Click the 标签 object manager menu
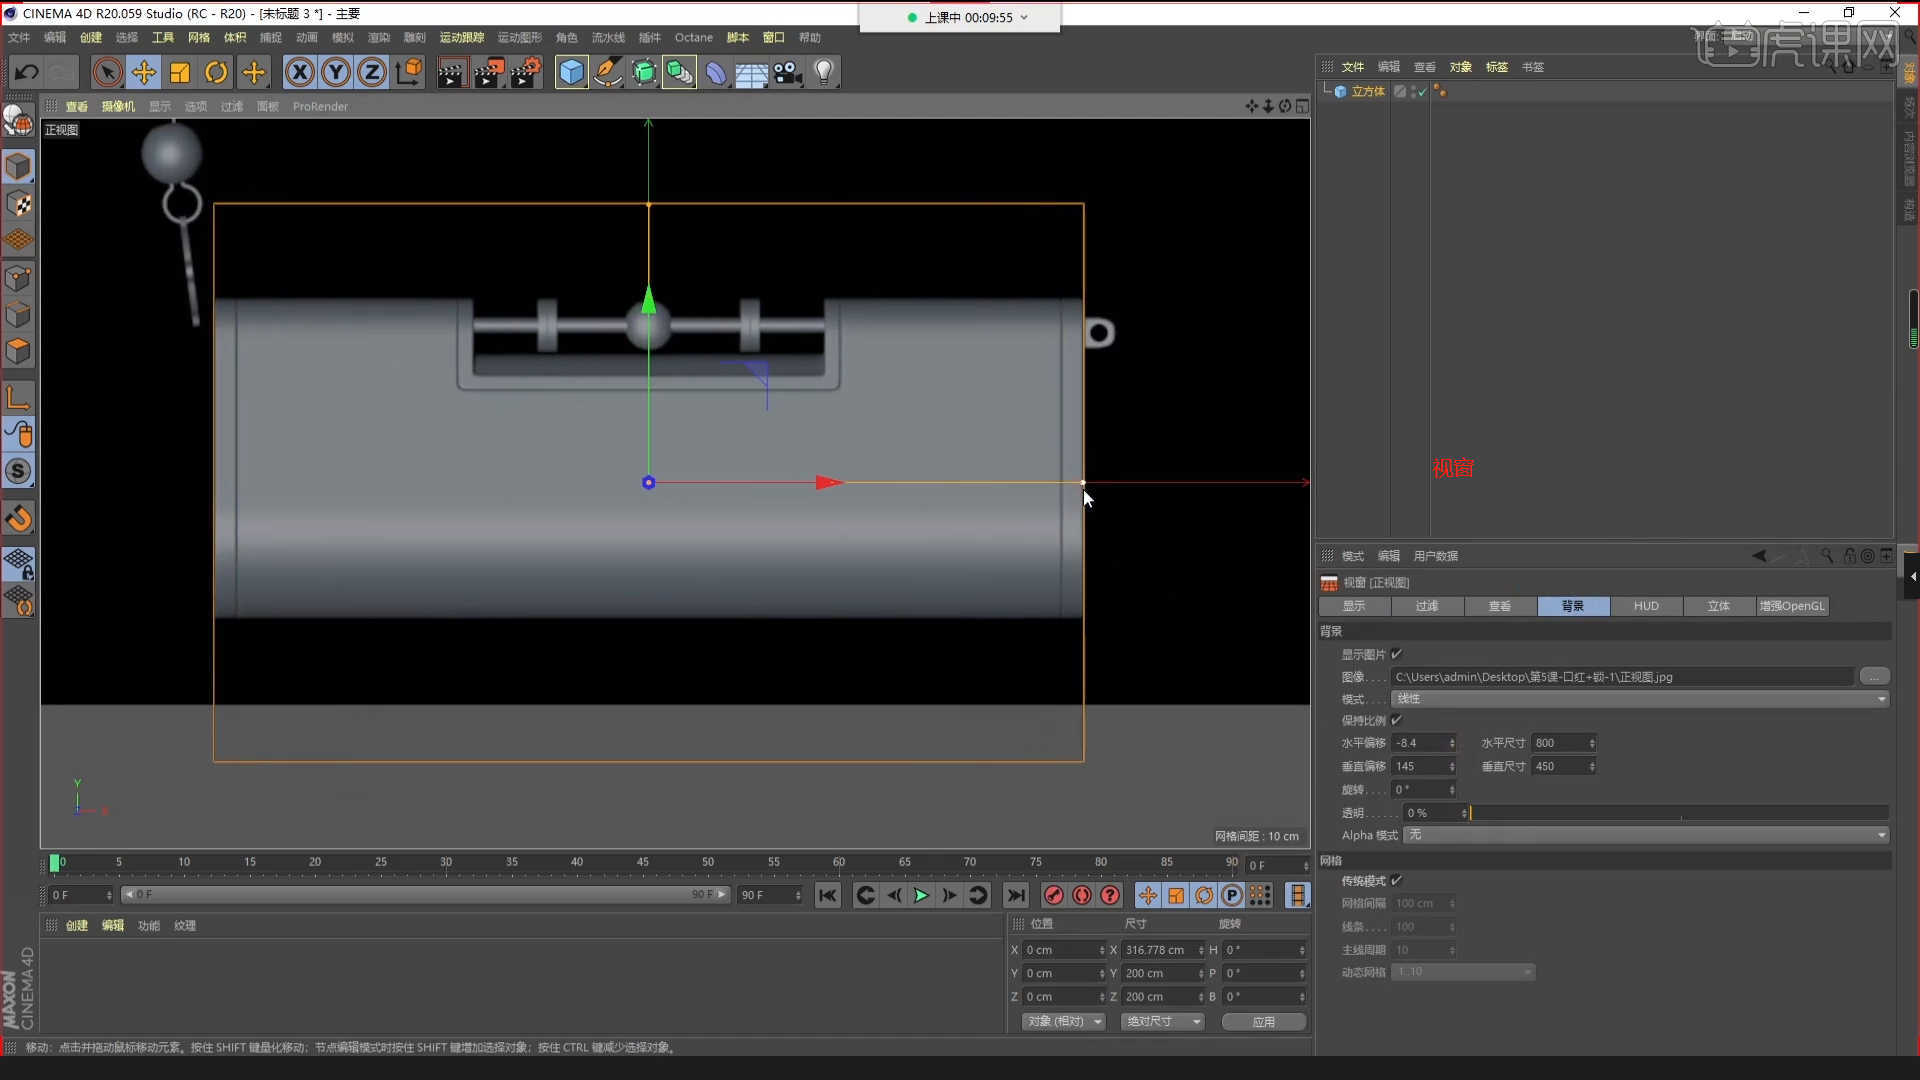The width and height of the screenshot is (1920, 1080). click(x=1496, y=67)
